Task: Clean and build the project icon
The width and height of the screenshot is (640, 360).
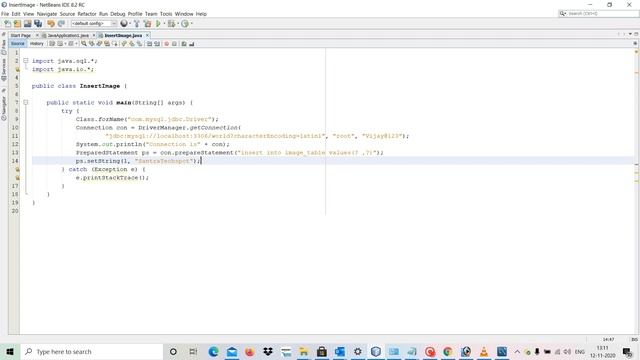Action: (147, 24)
